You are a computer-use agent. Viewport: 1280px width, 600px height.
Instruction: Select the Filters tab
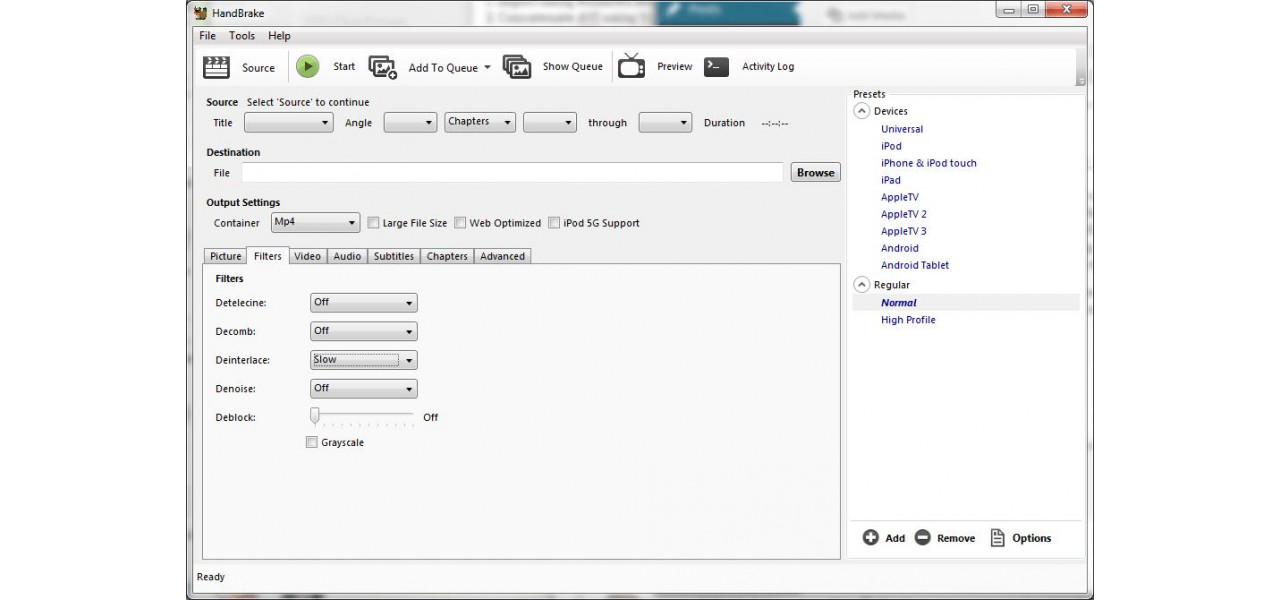268,256
